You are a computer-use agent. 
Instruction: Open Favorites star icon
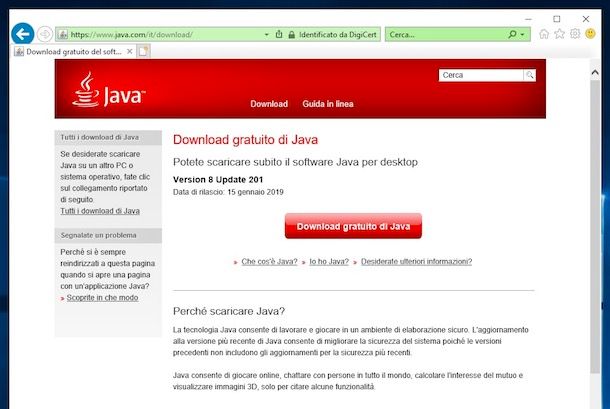(x=559, y=34)
